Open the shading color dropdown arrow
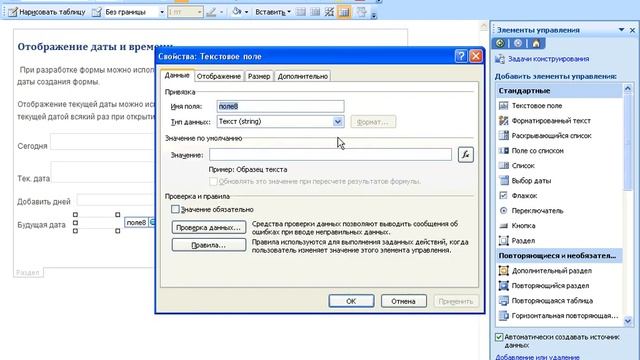 247,12
